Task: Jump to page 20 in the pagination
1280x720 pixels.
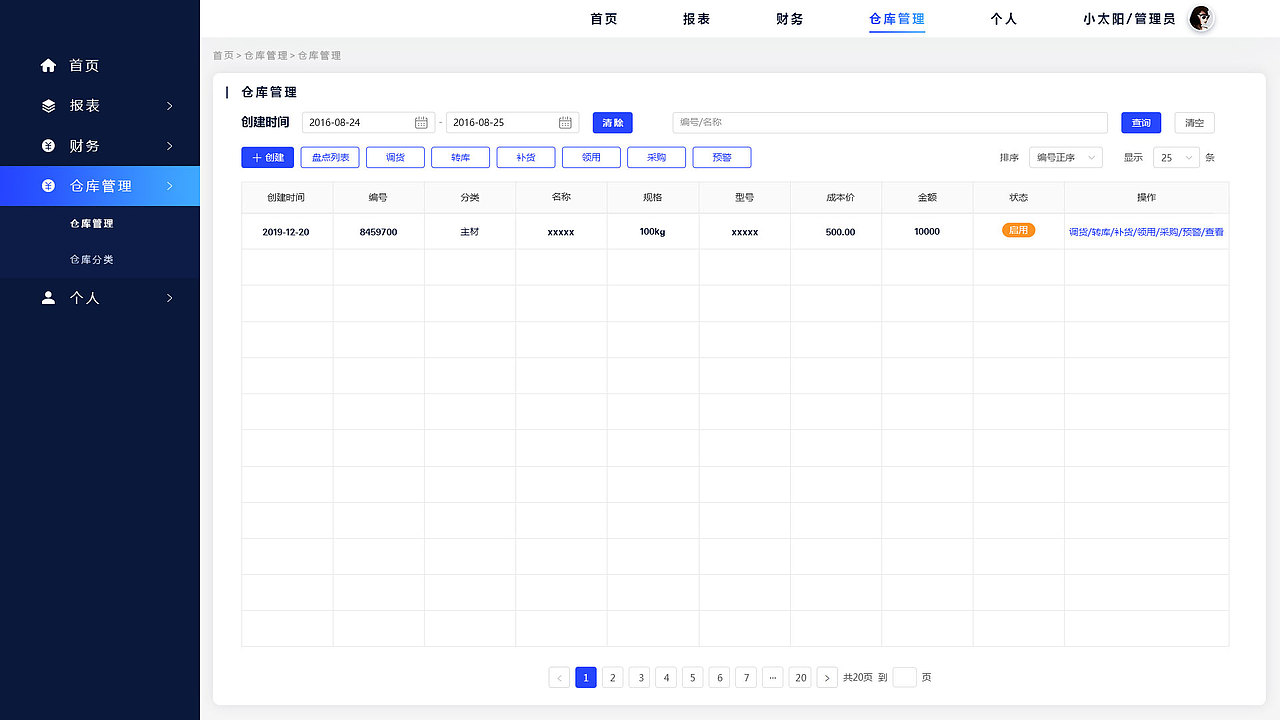Action: pos(800,677)
